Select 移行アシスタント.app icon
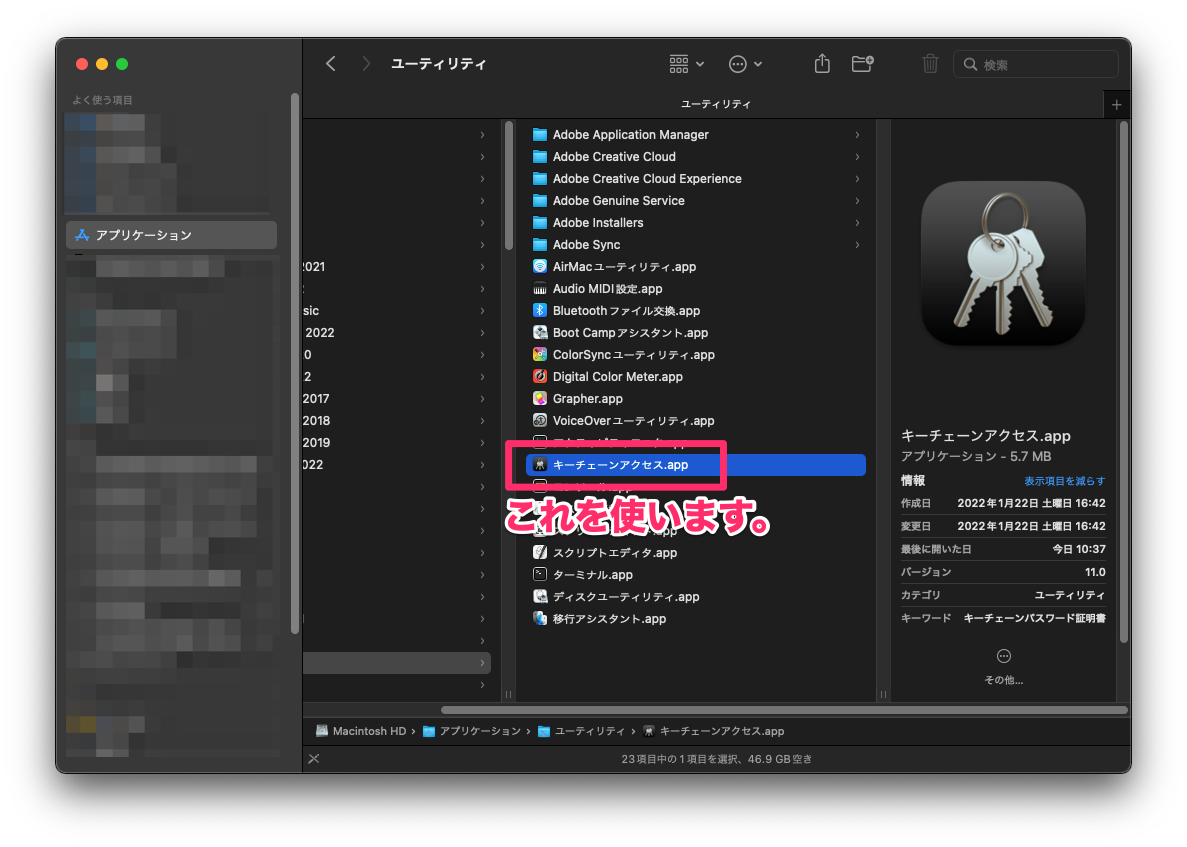Viewport: 1187px width, 847px height. (x=540, y=618)
